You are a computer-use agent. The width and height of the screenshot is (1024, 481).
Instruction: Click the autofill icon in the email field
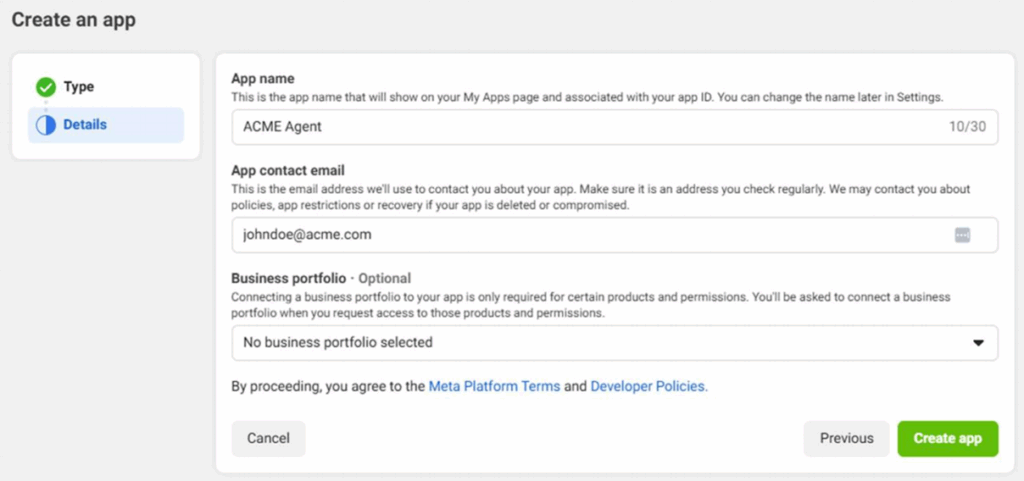[x=962, y=235]
